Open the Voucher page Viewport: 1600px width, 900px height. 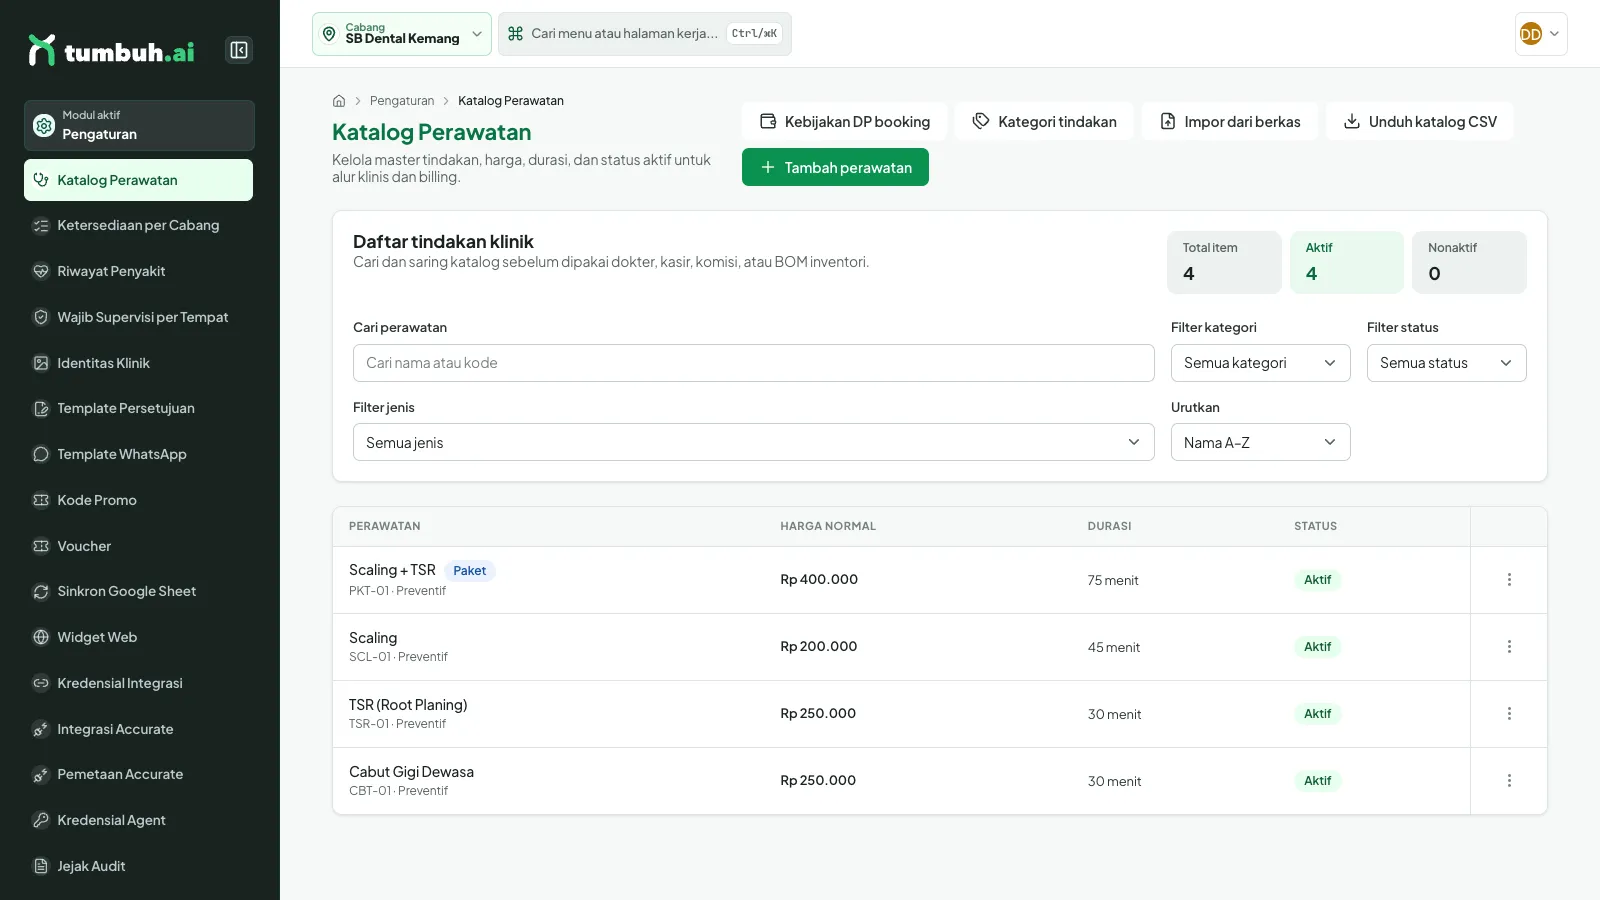click(139, 547)
